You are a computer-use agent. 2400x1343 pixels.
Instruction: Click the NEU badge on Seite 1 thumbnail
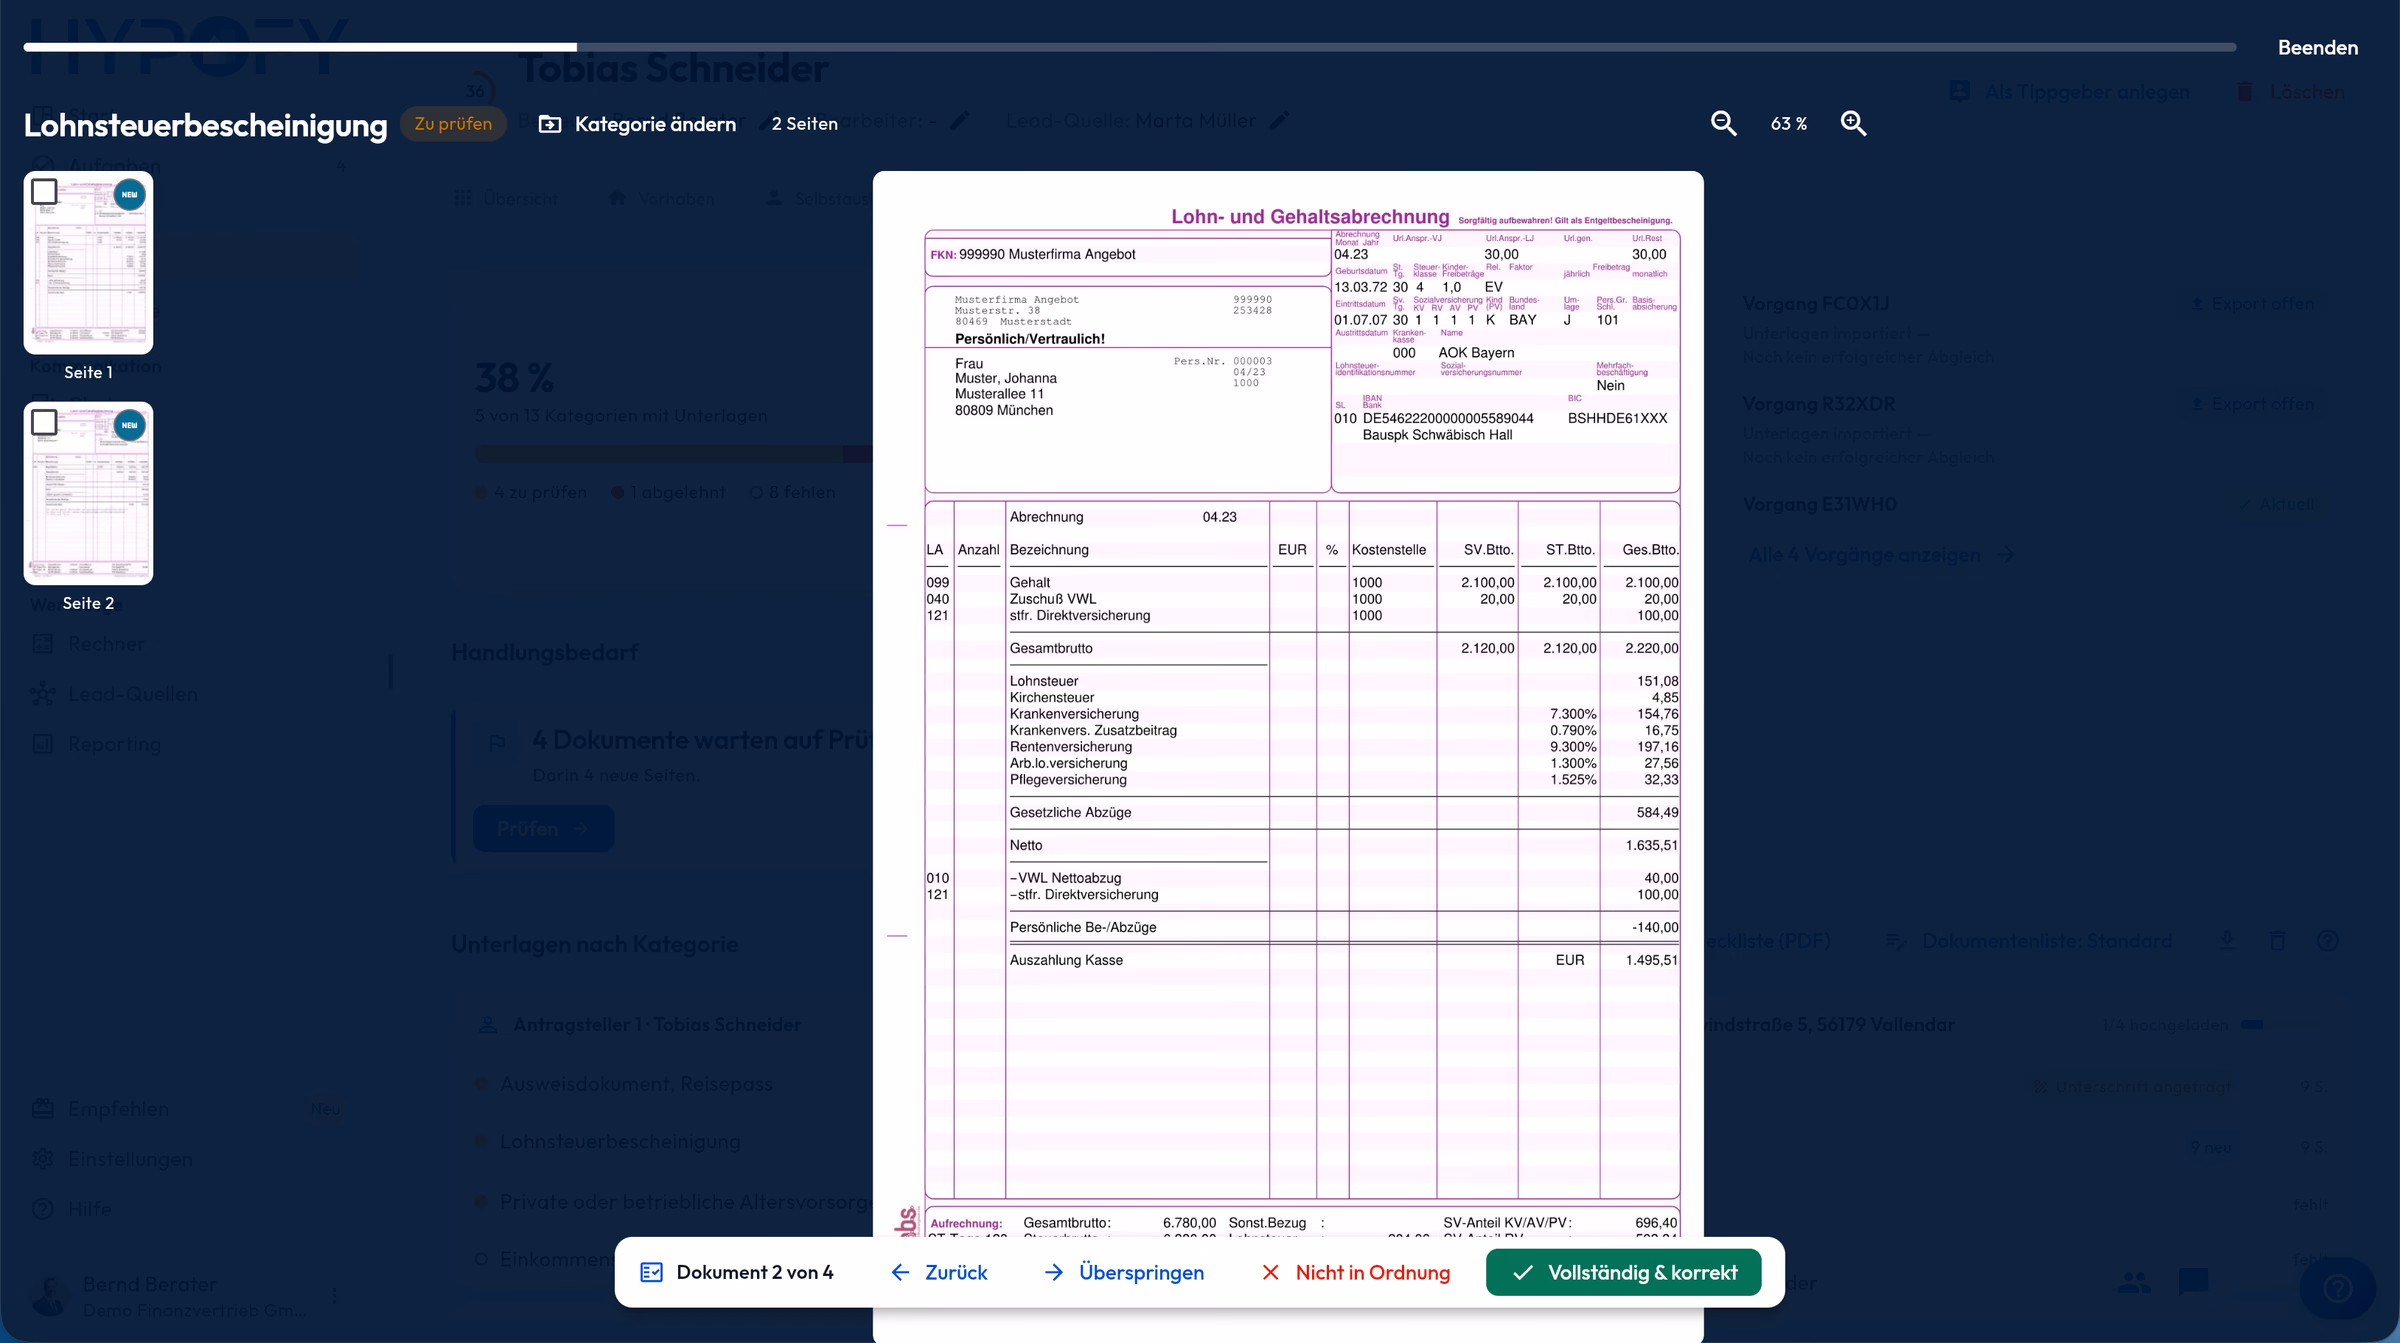pyautogui.click(x=129, y=195)
